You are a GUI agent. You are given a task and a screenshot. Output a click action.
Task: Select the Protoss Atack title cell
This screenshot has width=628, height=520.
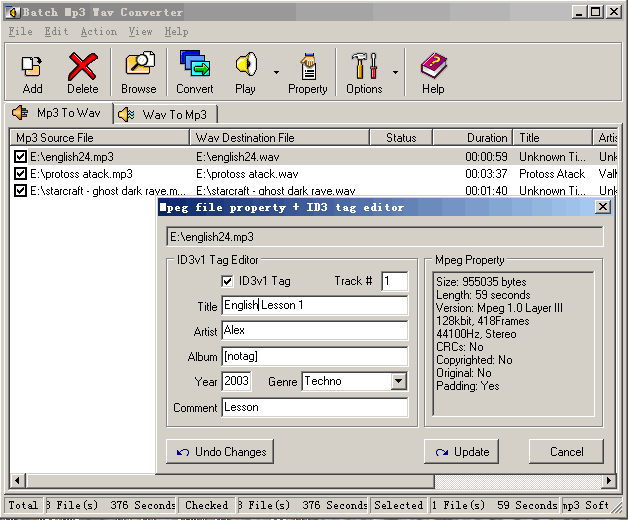pyautogui.click(x=552, y=174)
